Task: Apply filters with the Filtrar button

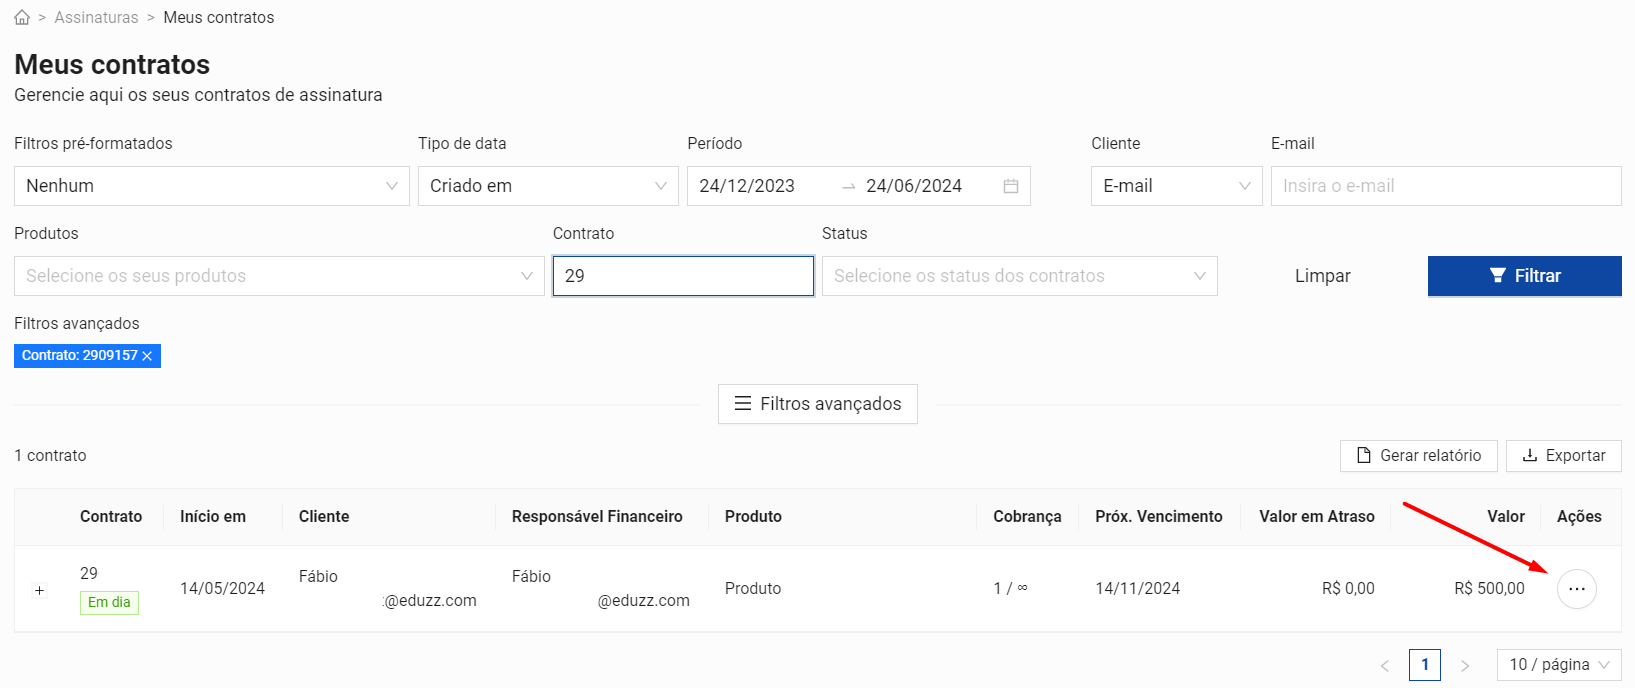Action: coord(1524,276)
